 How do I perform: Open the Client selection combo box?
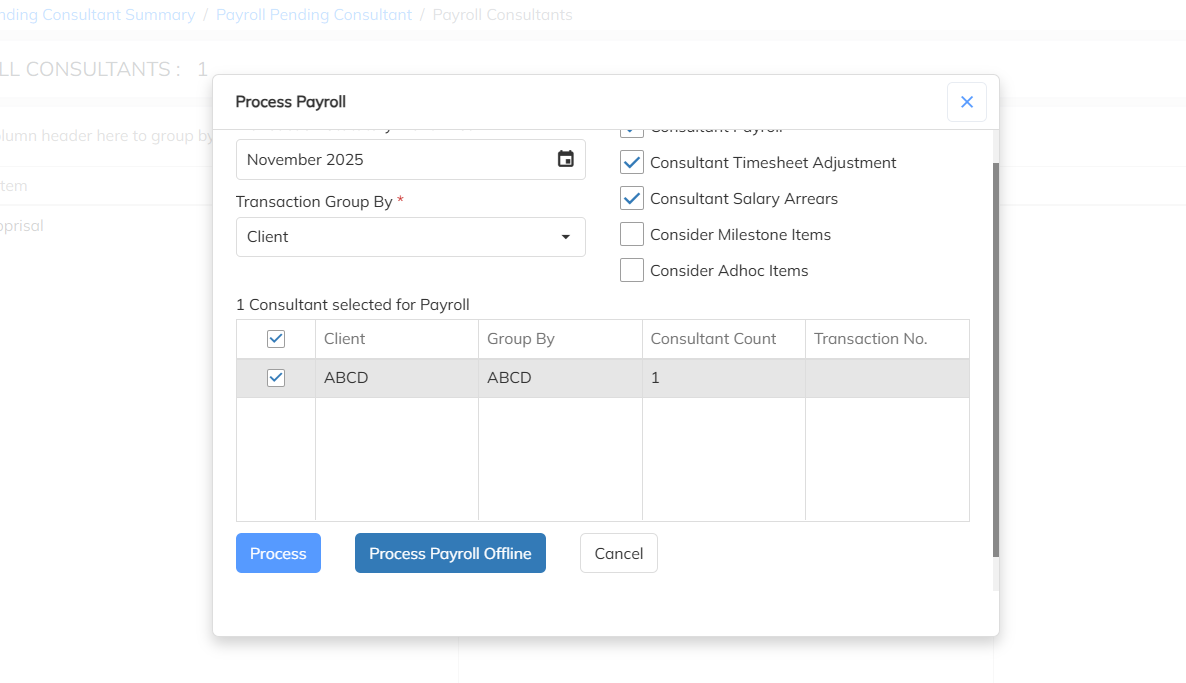[400, 237]
